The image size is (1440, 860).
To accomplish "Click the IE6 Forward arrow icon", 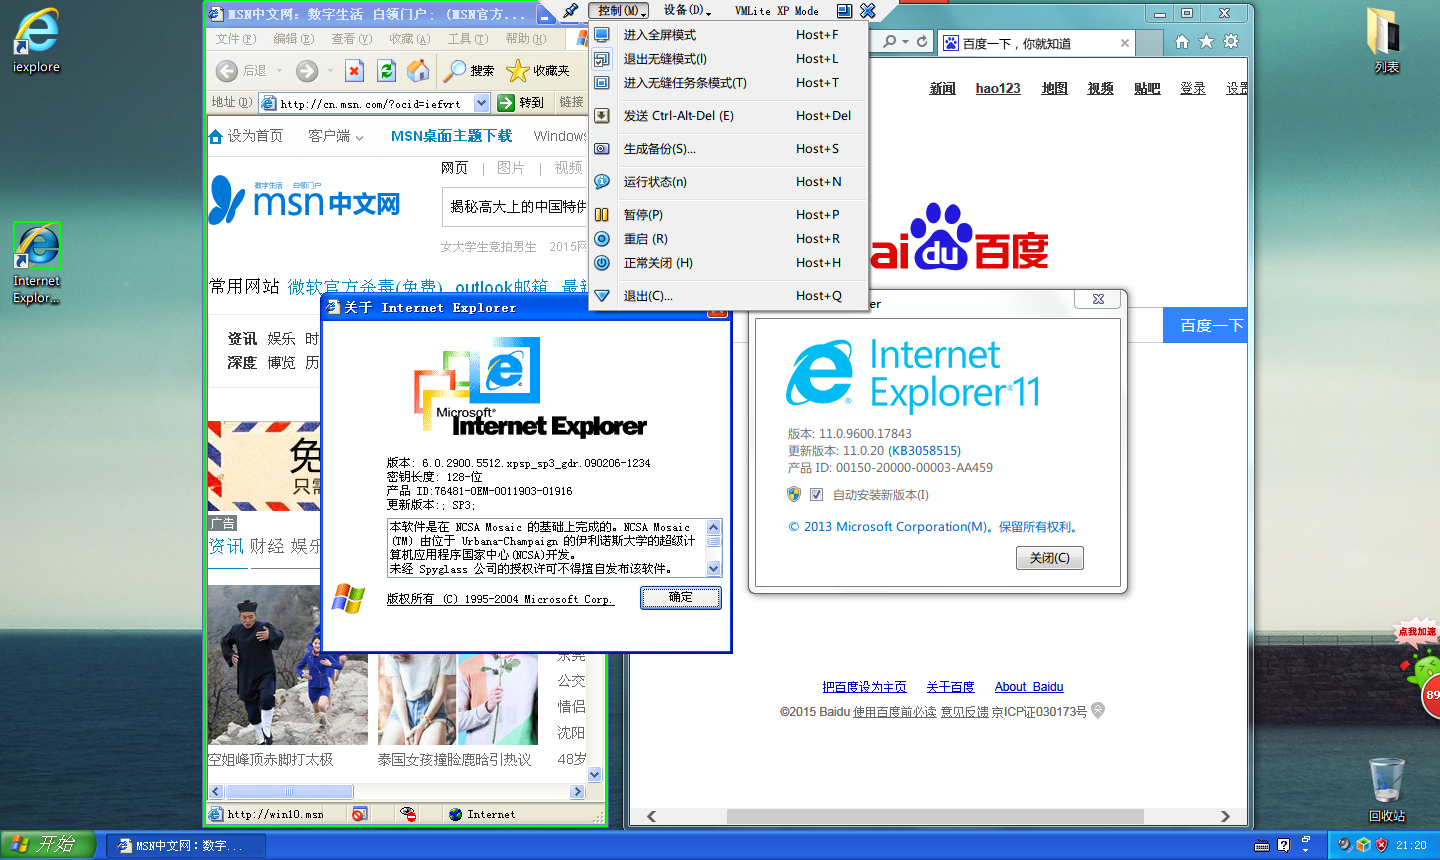I will [x=307, y=71].
